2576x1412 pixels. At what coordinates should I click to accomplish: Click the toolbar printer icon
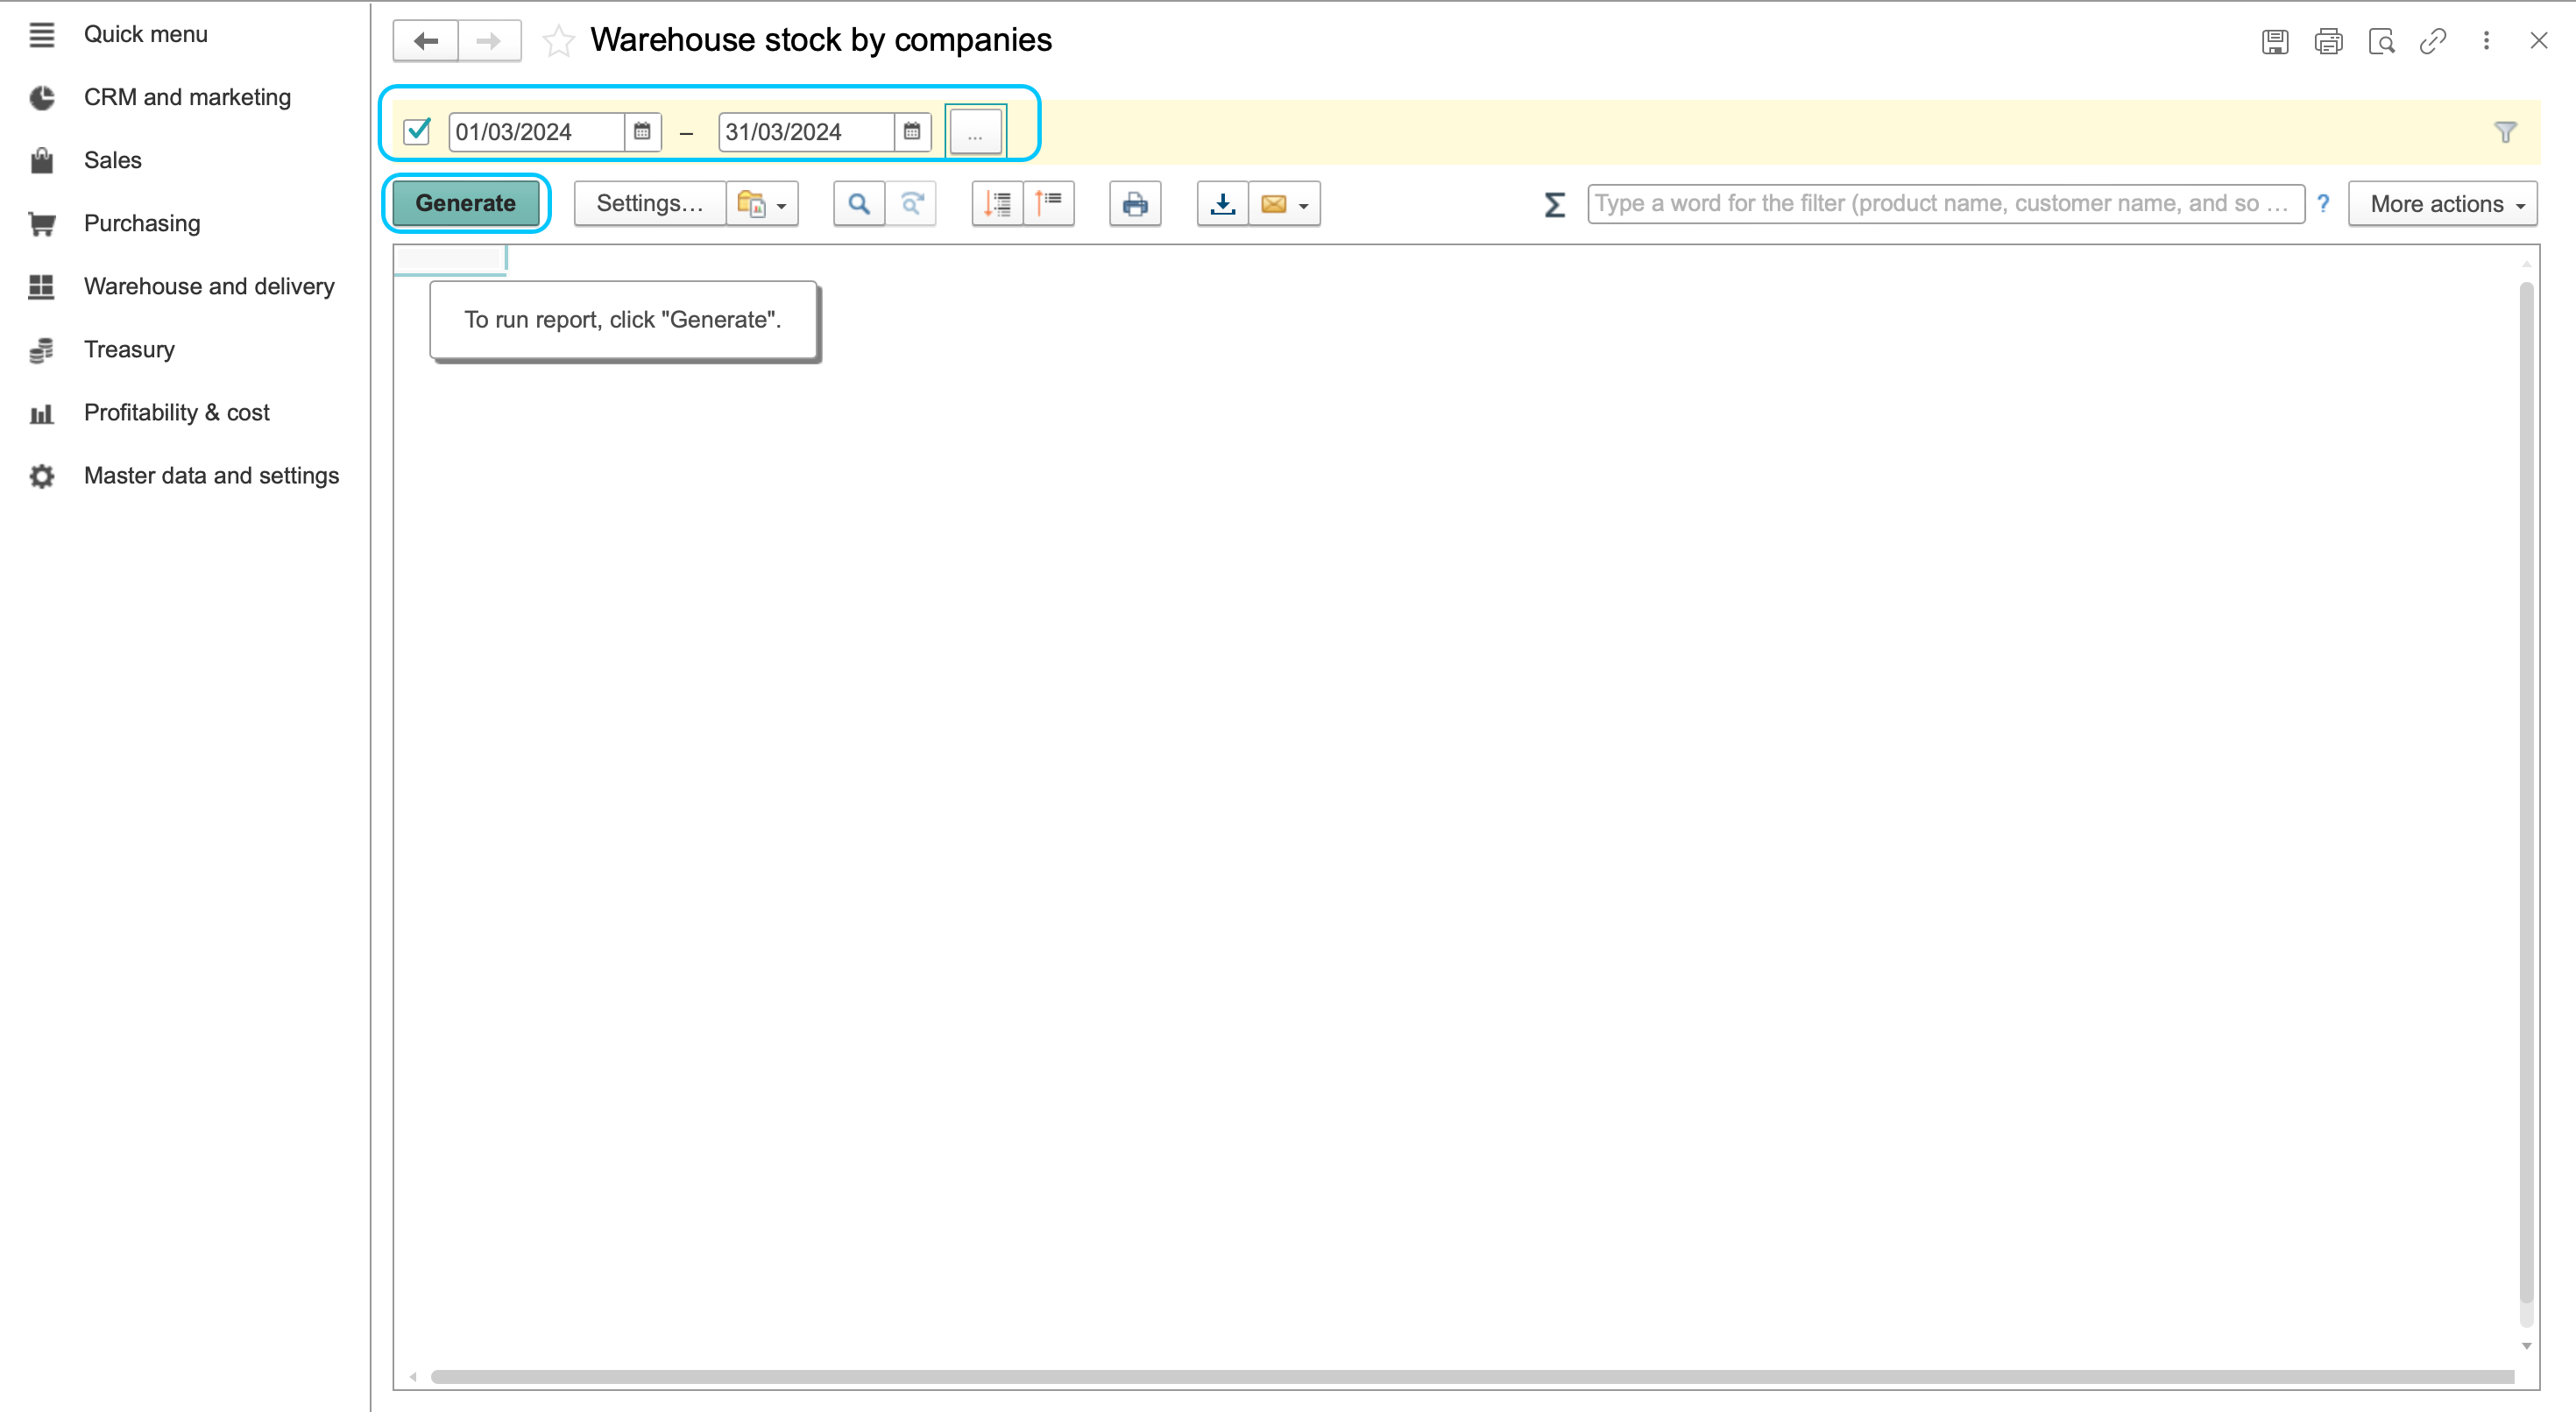click(x=1135, y=203)
